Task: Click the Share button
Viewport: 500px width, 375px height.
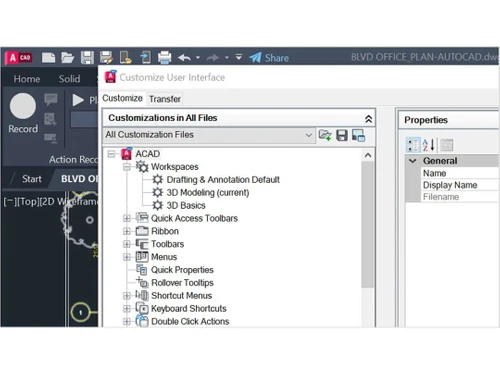Action: (269, 58)
